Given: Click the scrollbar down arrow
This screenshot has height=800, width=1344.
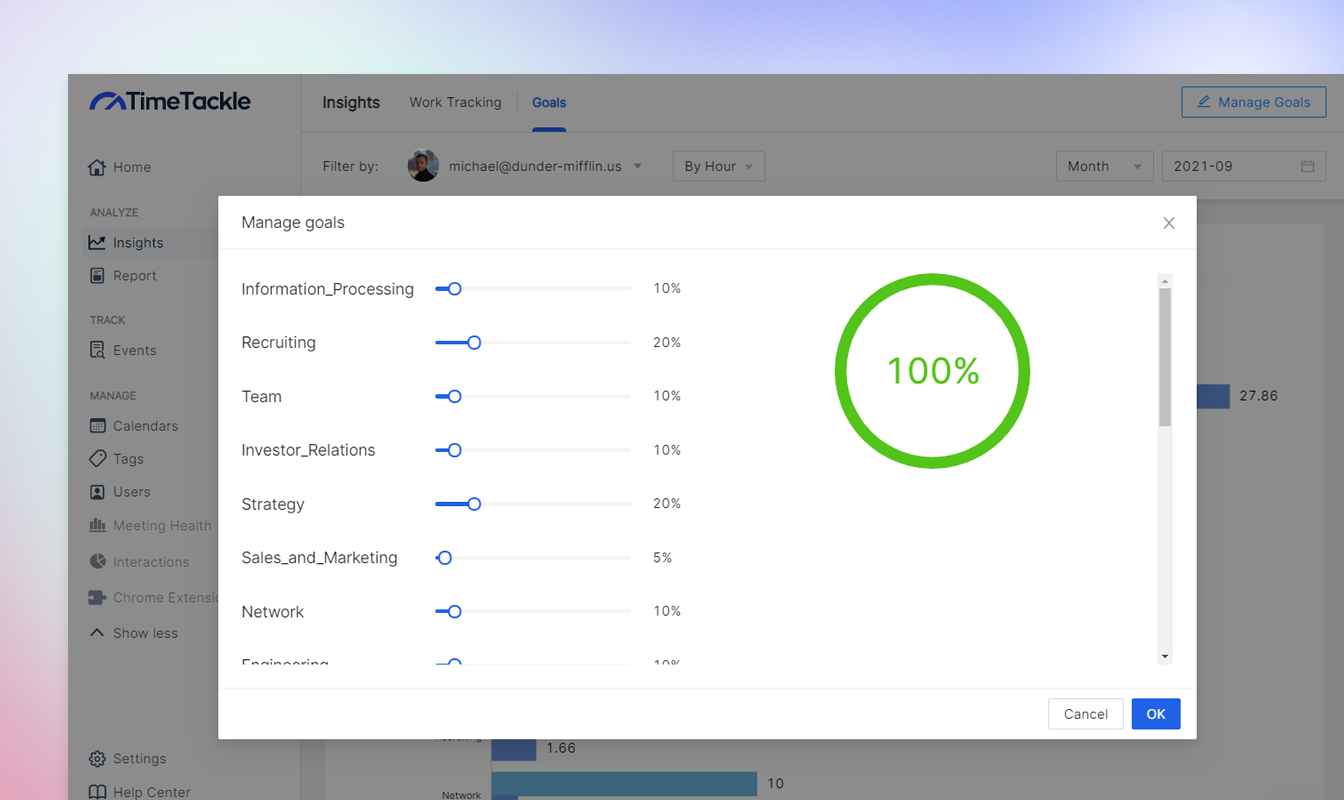Looking at the screenshot, I should click(x=1165, y=656).
